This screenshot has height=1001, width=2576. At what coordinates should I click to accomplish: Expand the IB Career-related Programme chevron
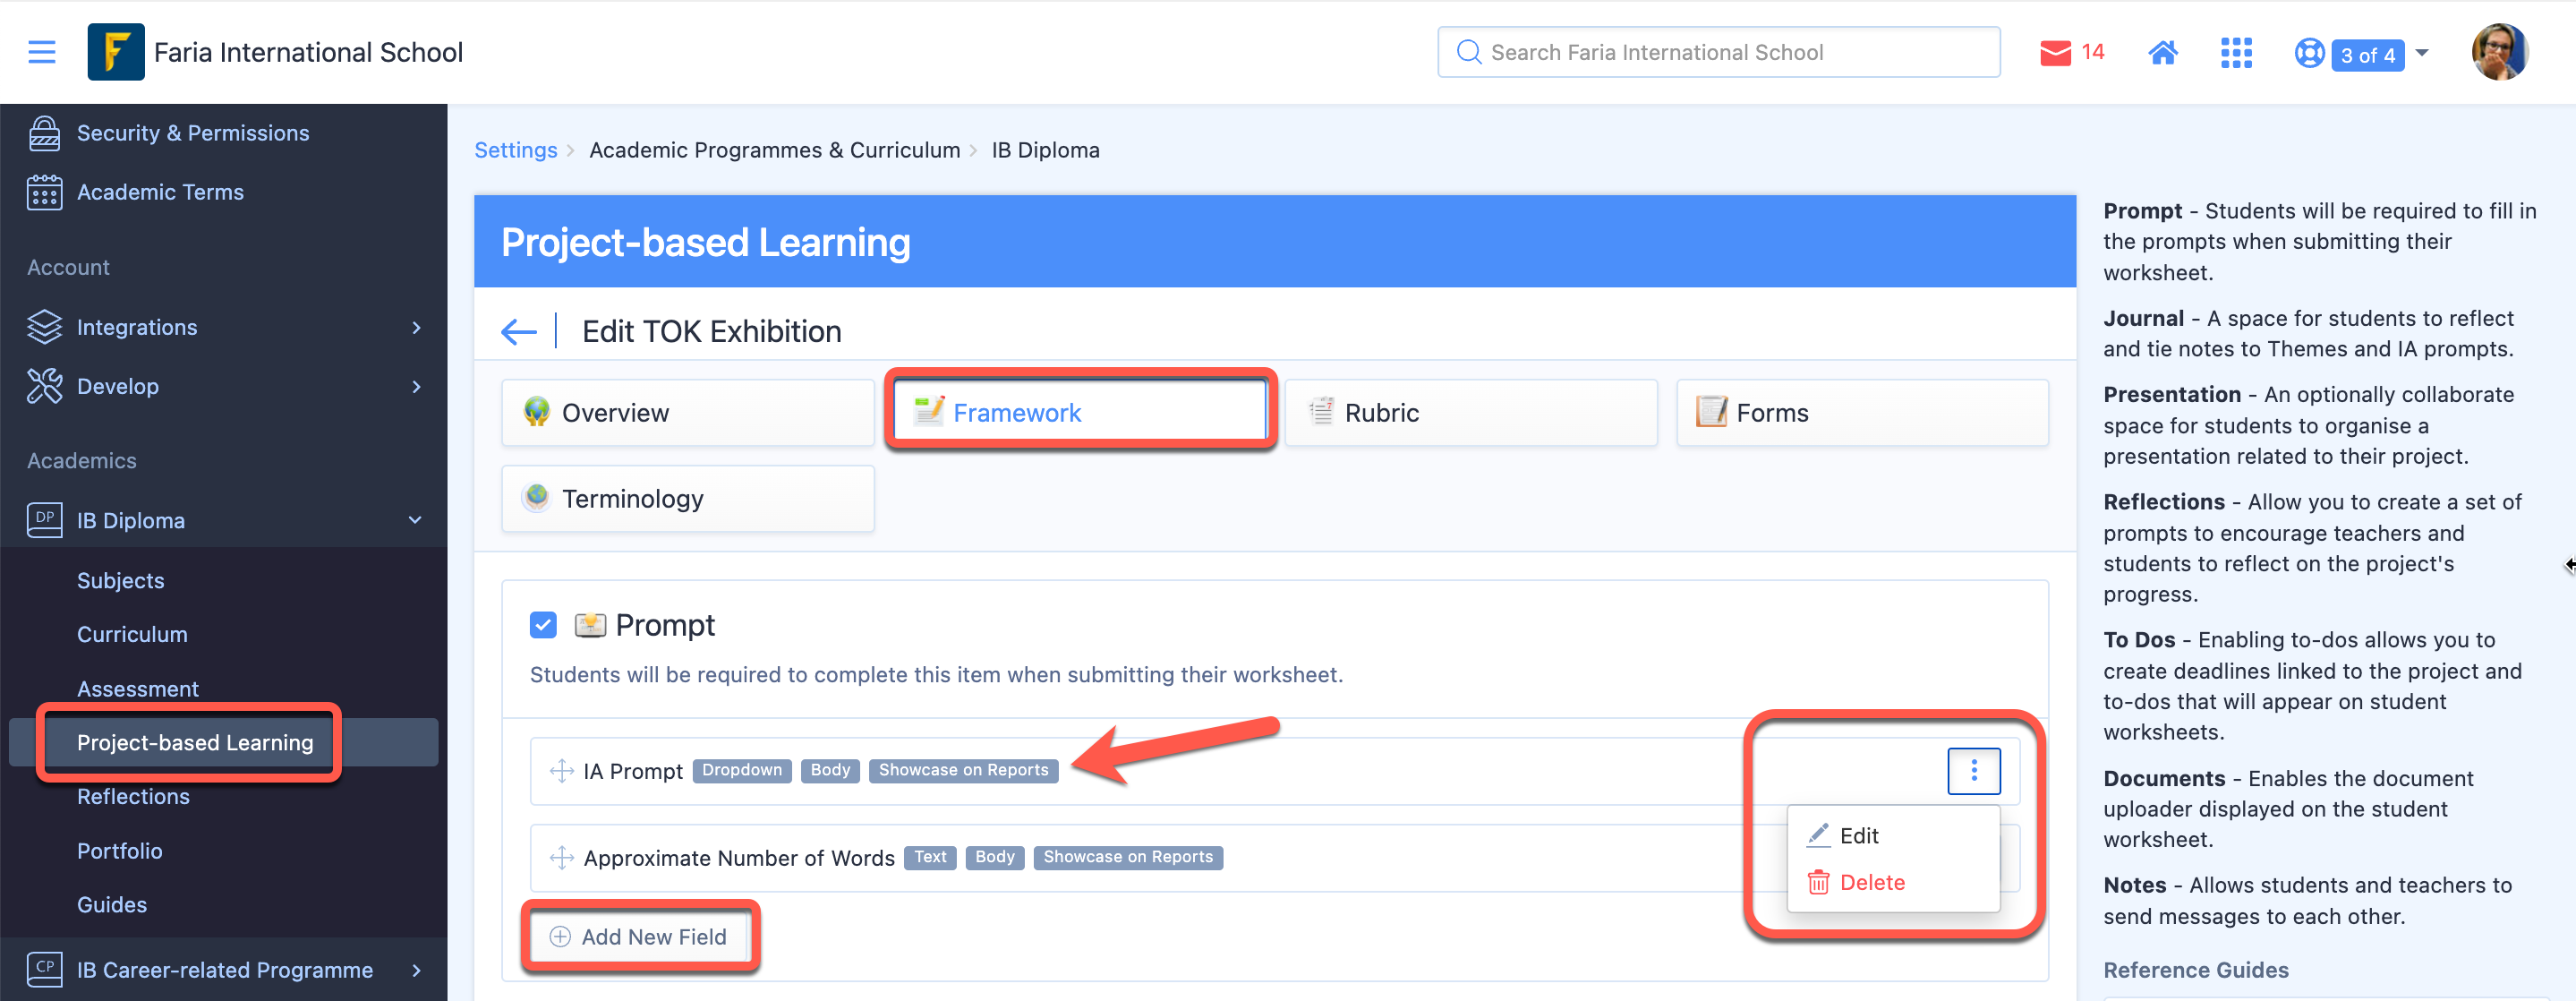tap(417, 969)
